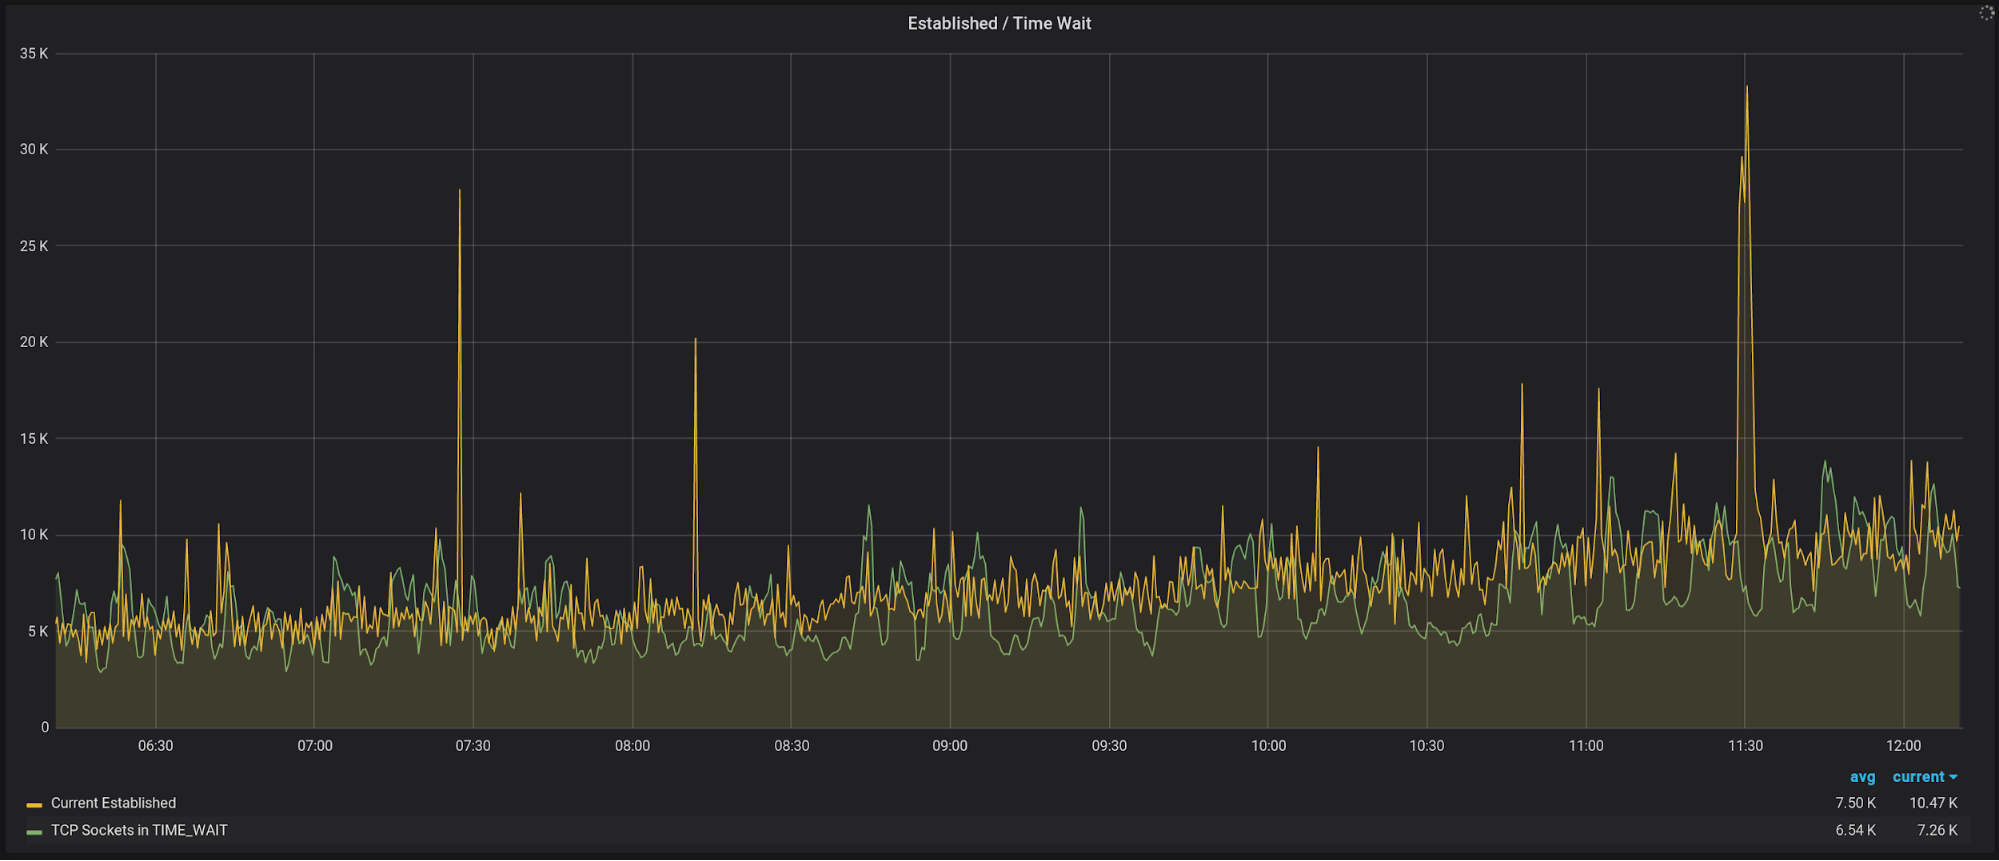
Task: Click the 10:00 time axis label
Action: (1268, 746)
